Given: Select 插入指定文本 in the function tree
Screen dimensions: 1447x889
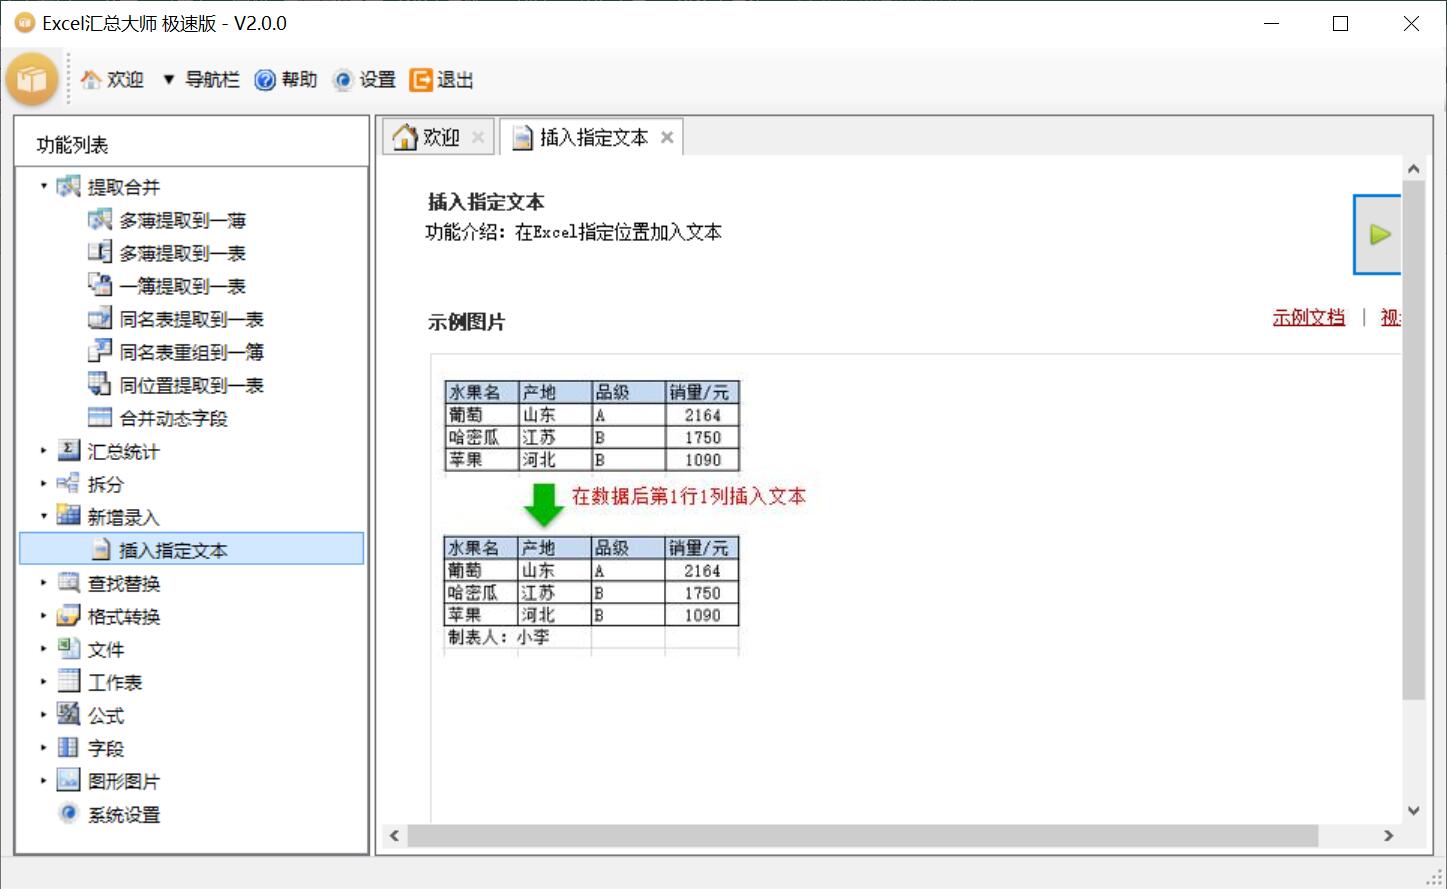Looking at the screenshot, I should (x=191, y=549).
